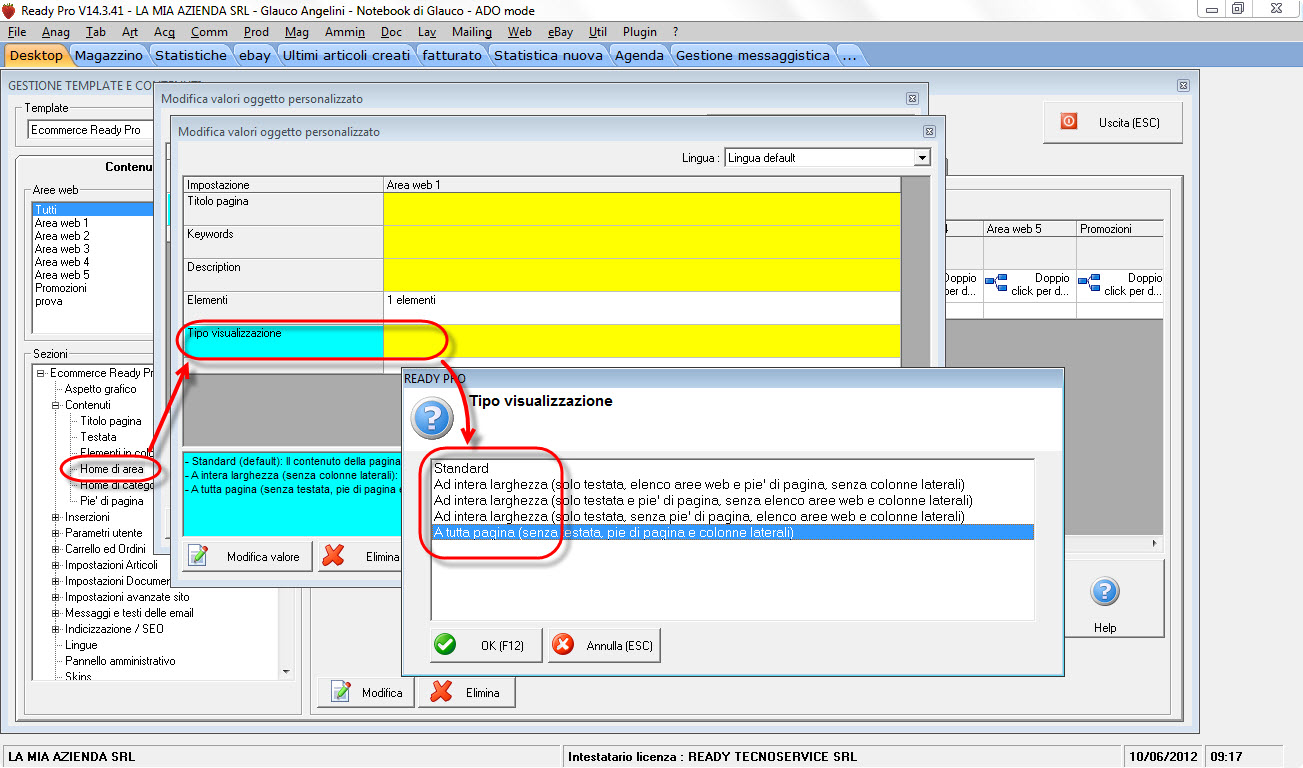Expand the Messaggi e testi delle email node

[56, 613]
